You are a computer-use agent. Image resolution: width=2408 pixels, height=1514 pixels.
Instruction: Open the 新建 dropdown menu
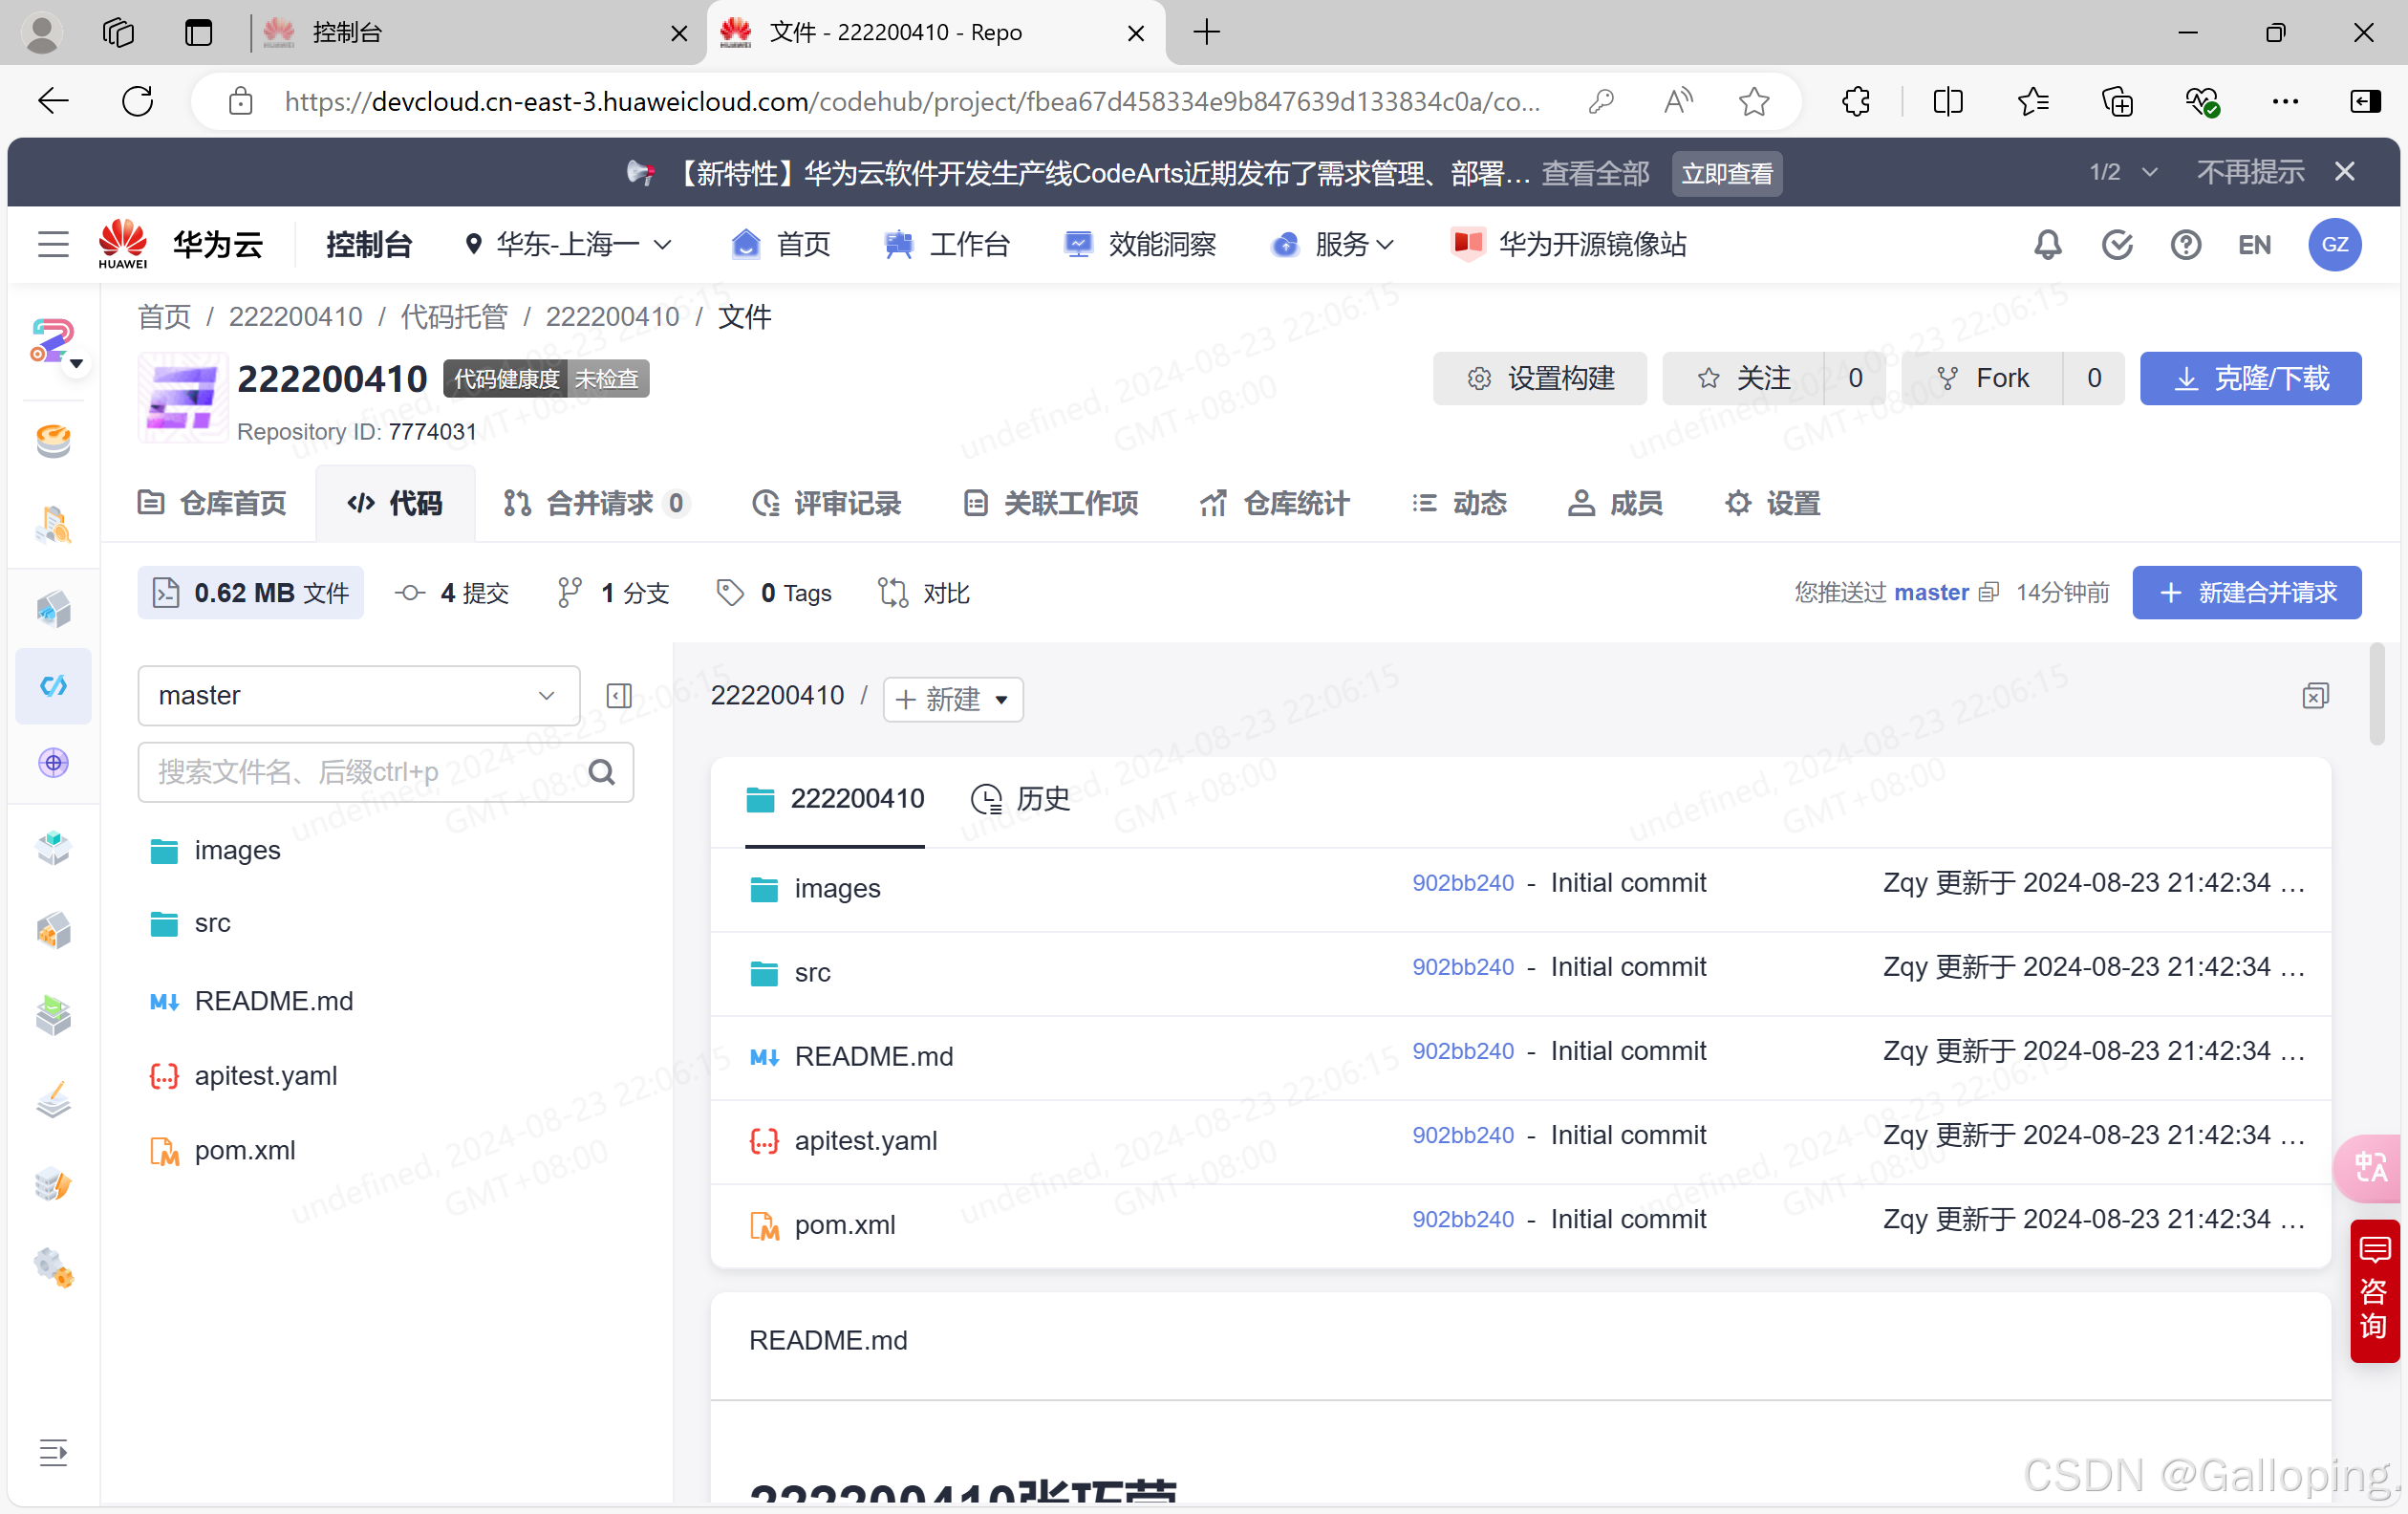click(x=952, y=699)
